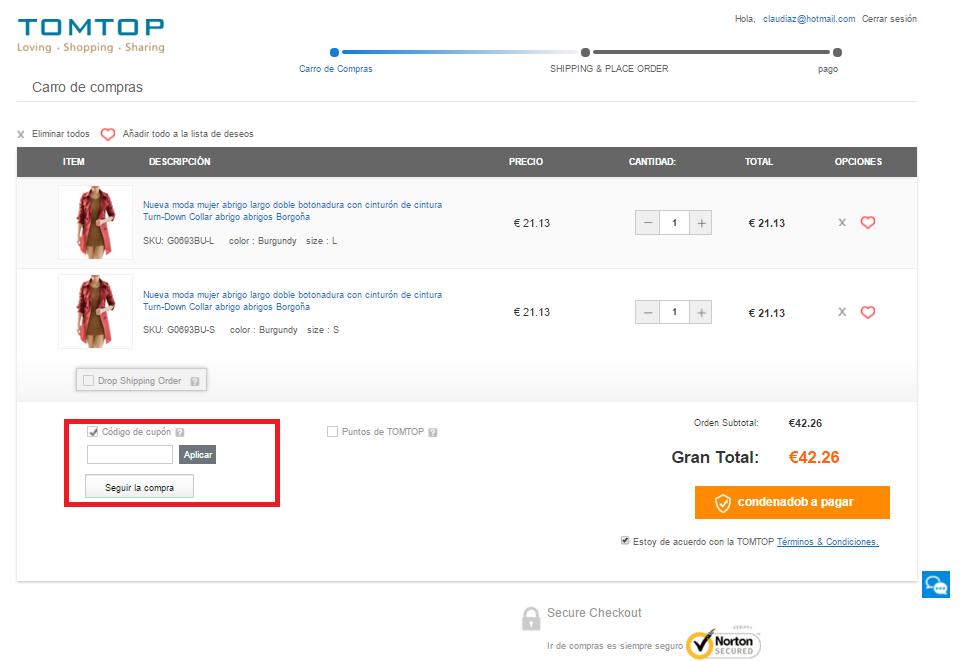Open Puntos de TOMTOP help icon
This screenshot has width=971, height=661.
tap(433, 432)
